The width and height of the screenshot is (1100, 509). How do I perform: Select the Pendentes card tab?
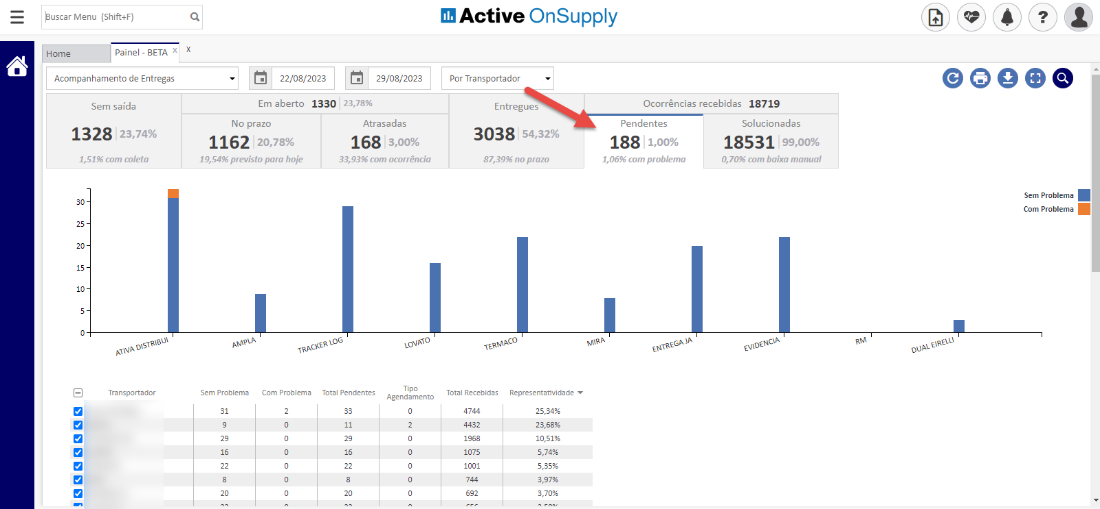pos(643,142)
